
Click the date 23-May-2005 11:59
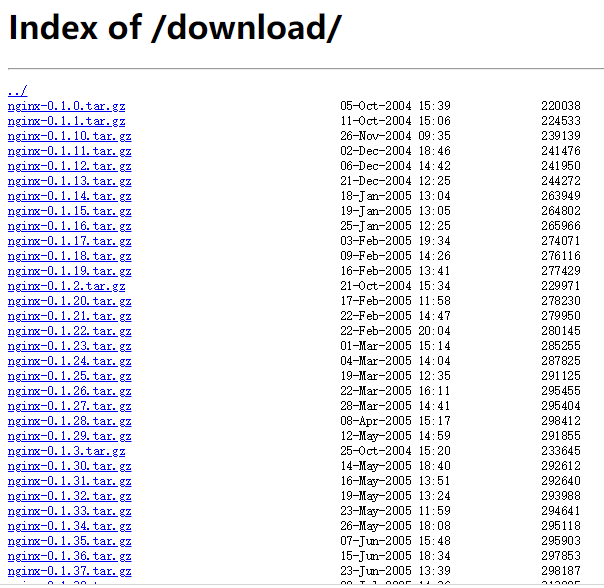(x=395, y=512)
